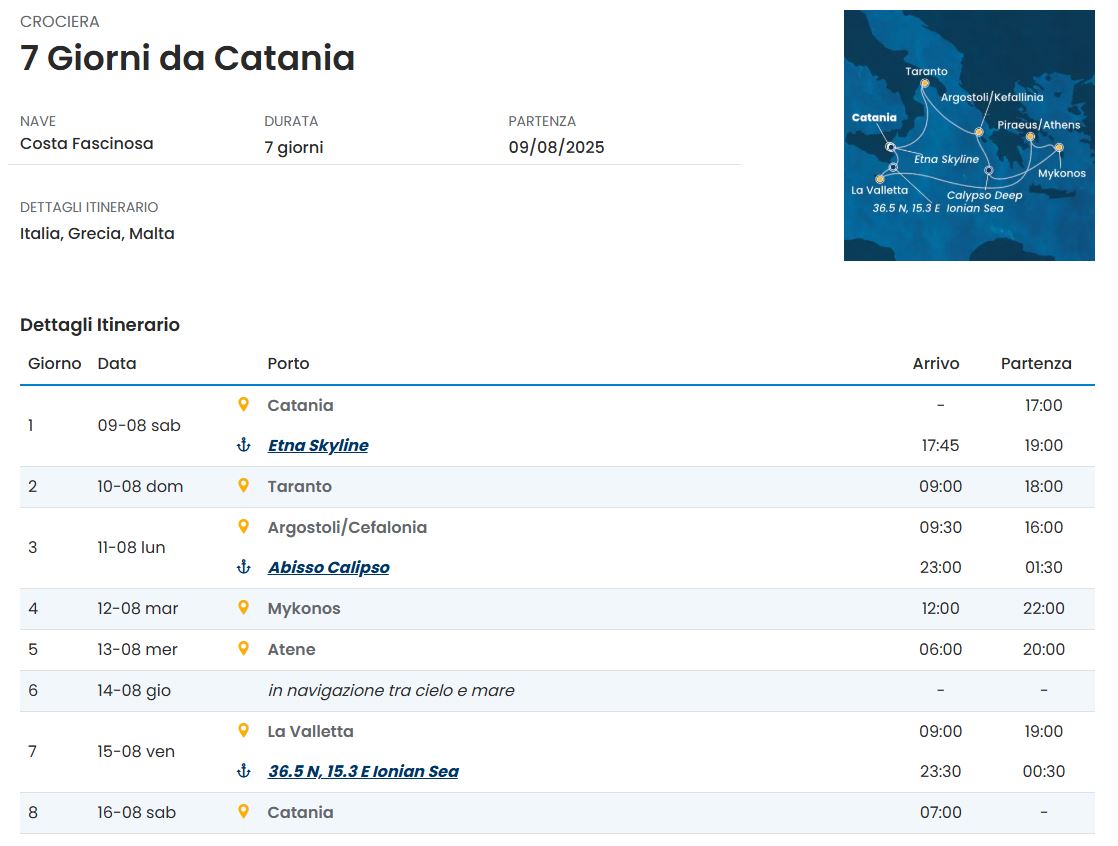Click the date cell '12-08 mar'

click(138, 609)
